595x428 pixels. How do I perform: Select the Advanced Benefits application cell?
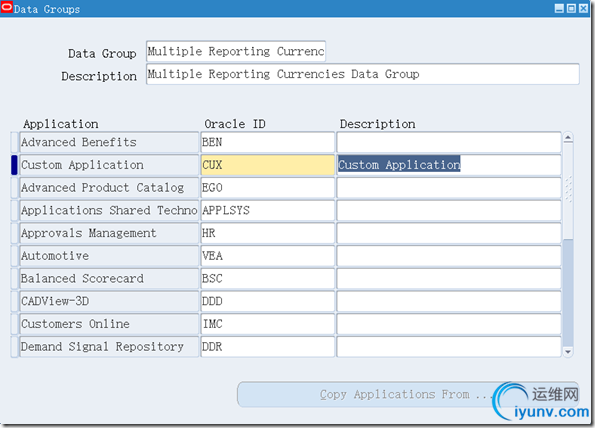(109, 142)
